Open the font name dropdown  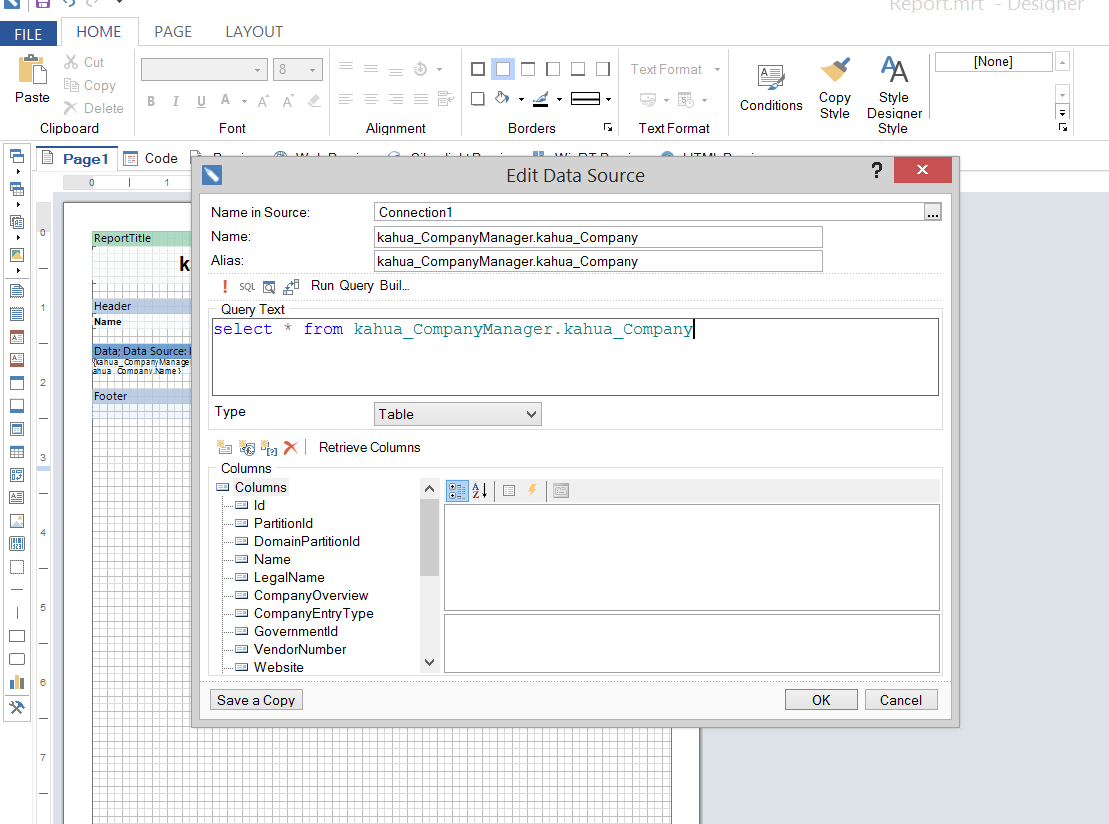pyautogui.click(x=257, y=70)
